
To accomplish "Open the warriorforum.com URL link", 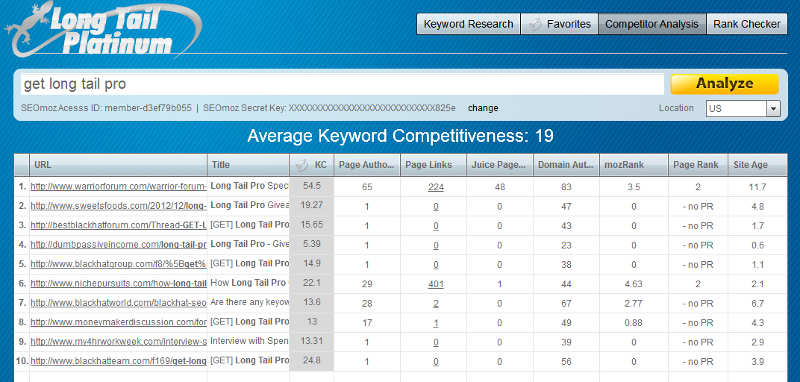I will point(118,187).
